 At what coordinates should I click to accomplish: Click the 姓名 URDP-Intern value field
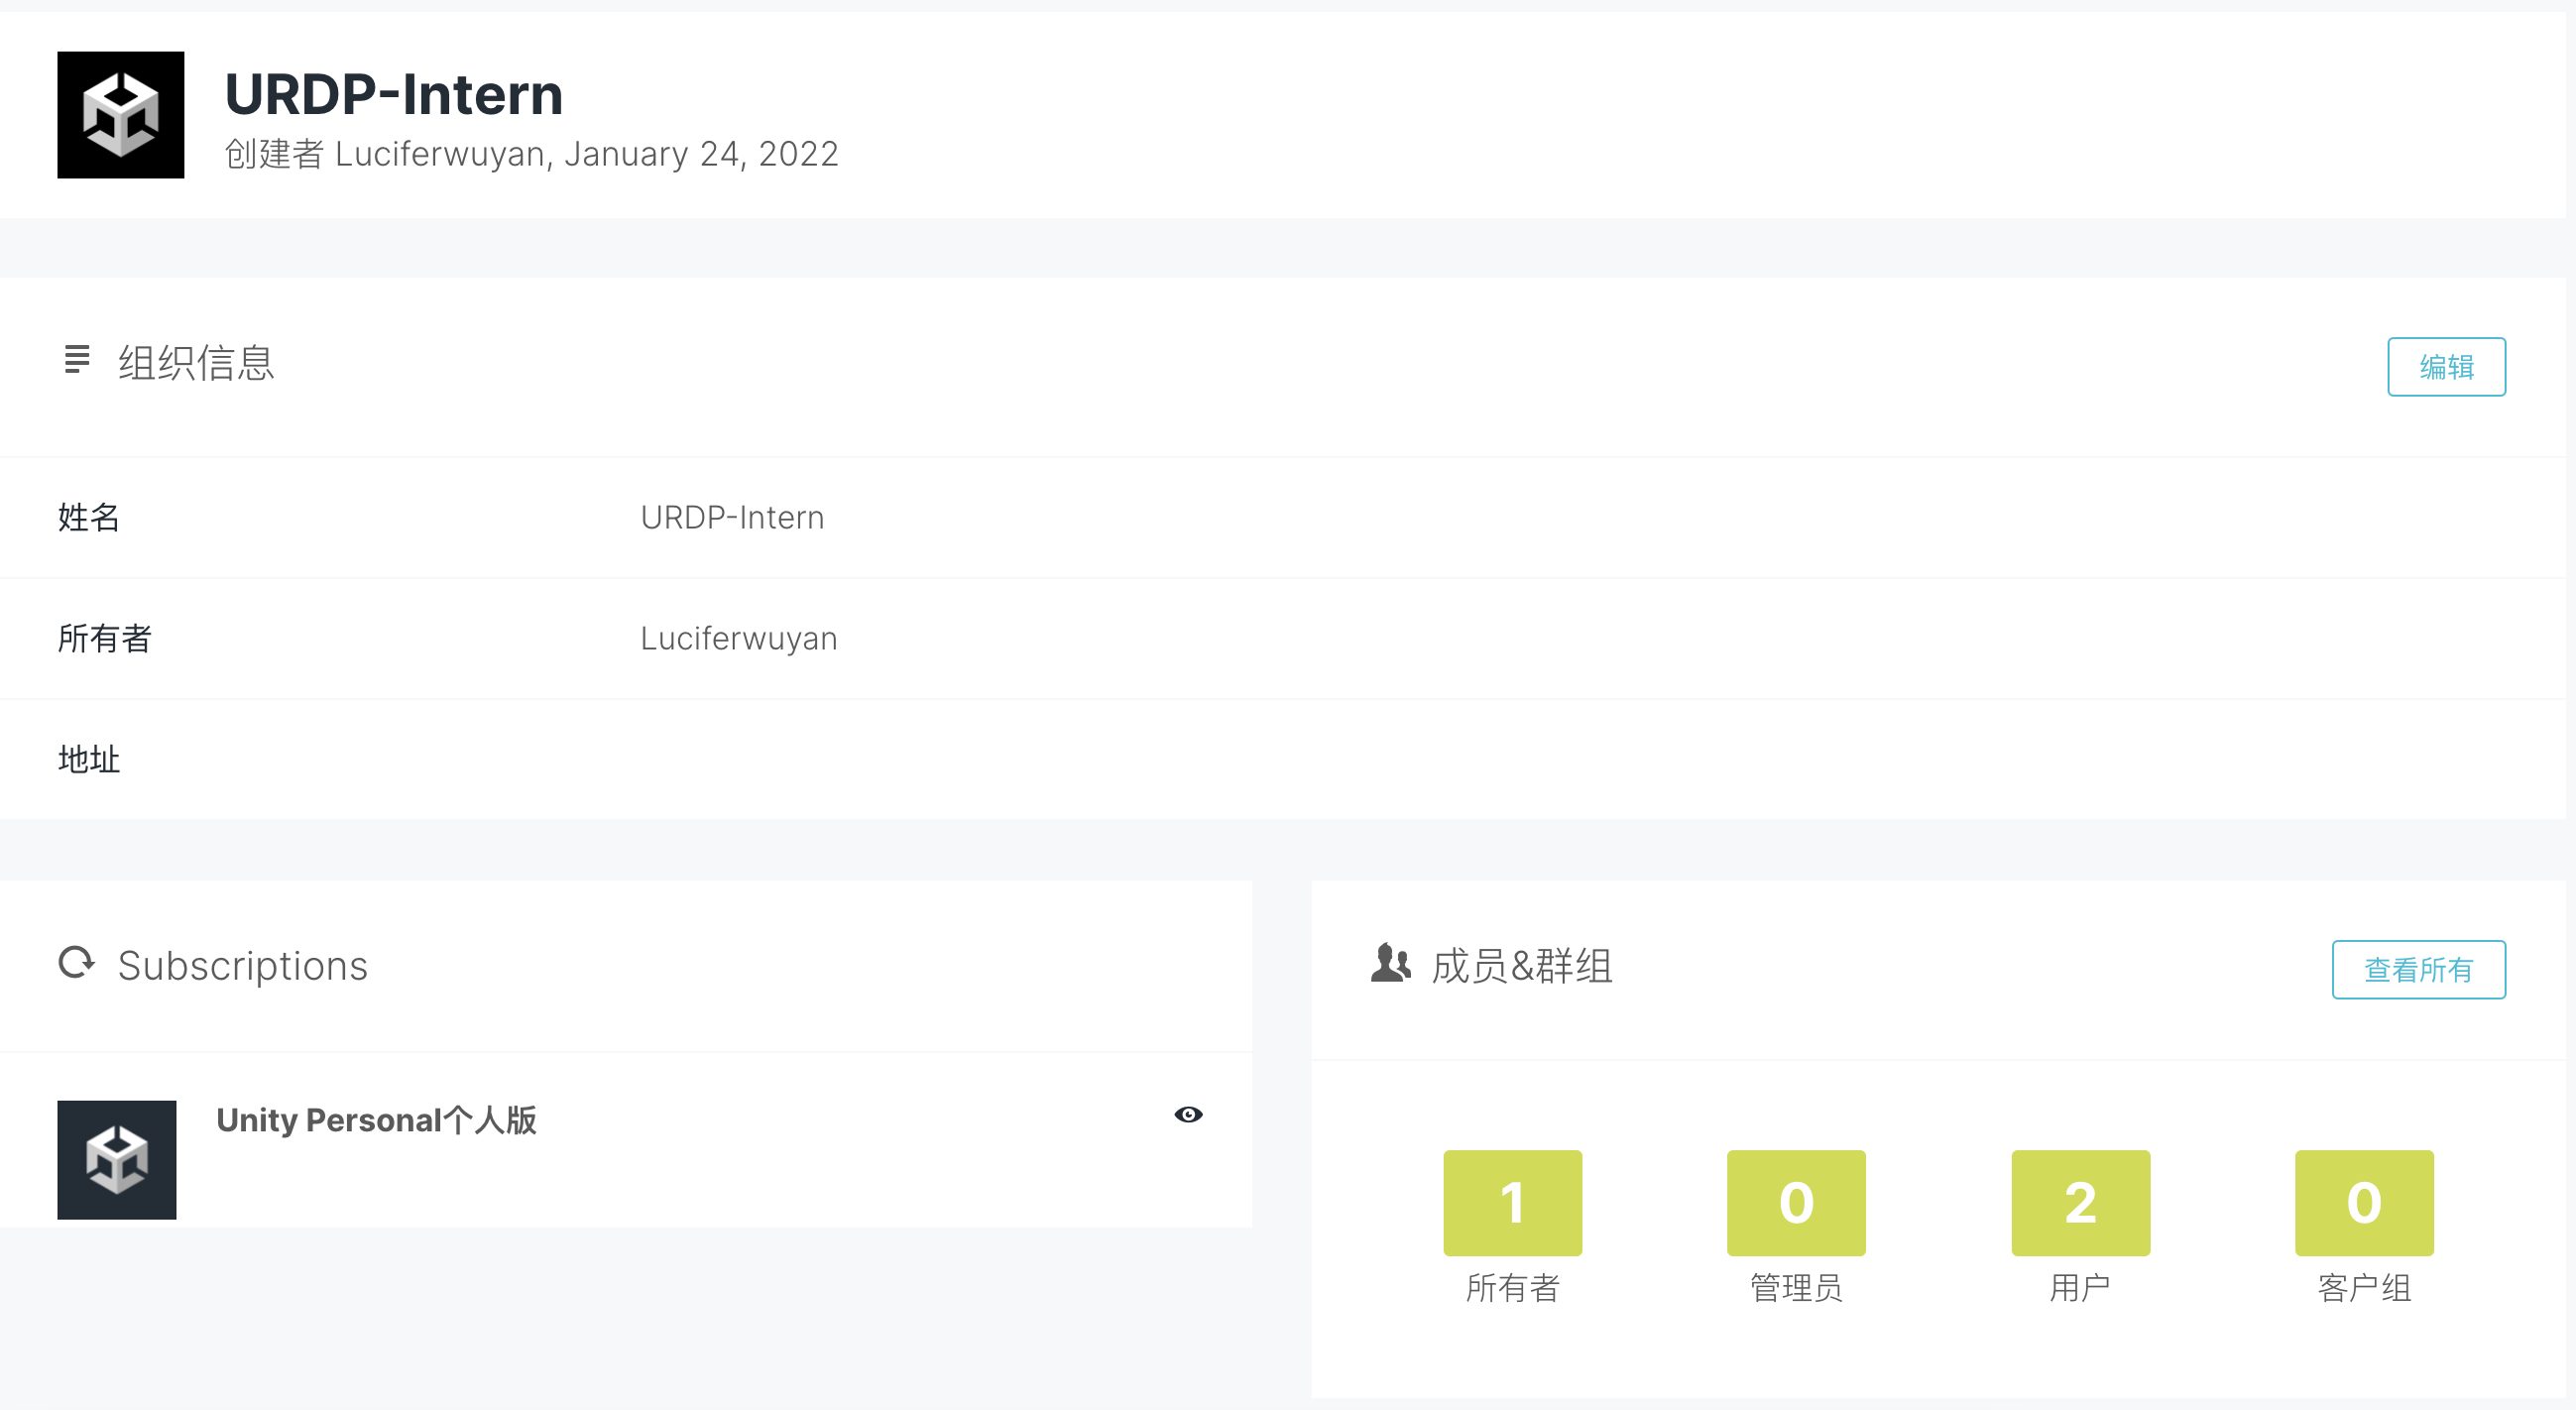point(732,517)
